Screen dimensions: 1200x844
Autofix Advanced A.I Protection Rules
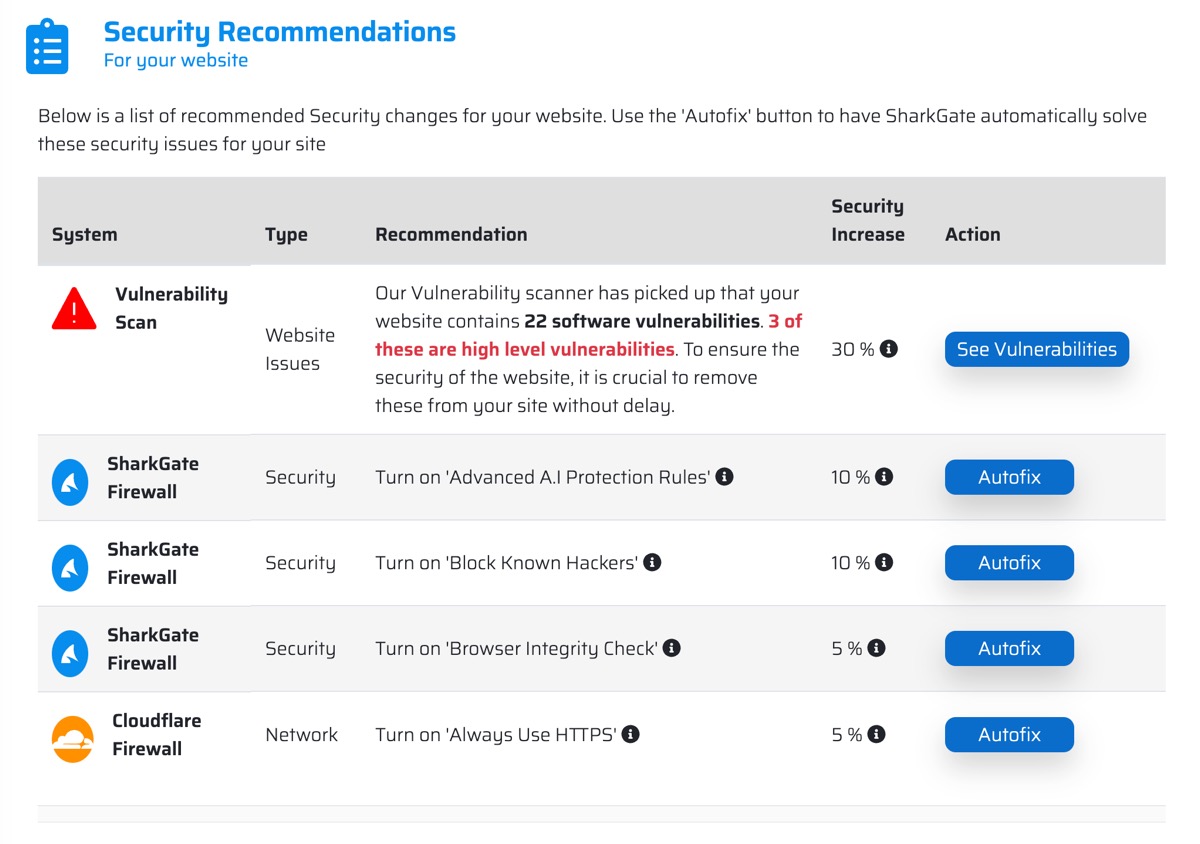tap(1009, 477)
